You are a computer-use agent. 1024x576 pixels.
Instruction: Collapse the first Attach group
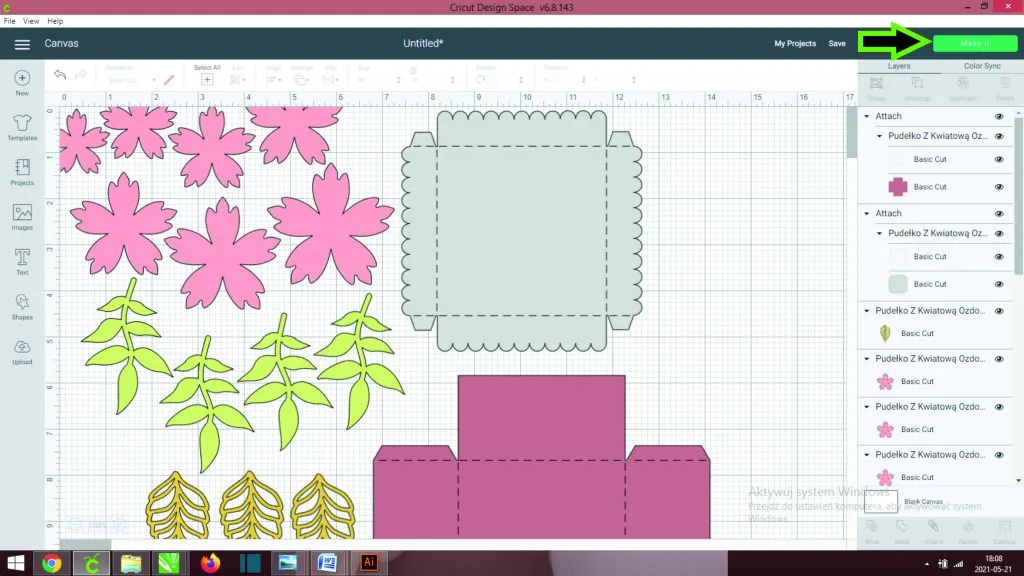coord(867,116)
